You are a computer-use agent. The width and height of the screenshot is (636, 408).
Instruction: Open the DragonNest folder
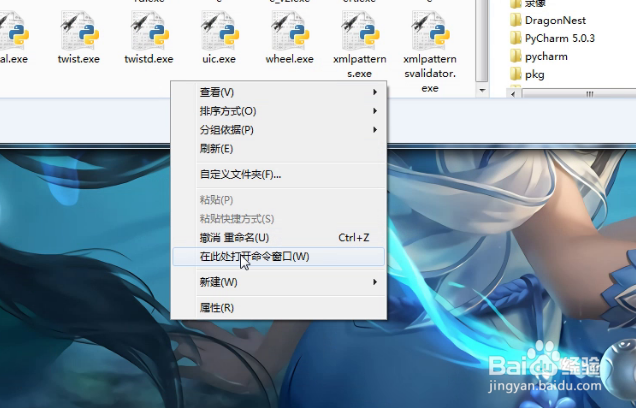pos(548,20)
